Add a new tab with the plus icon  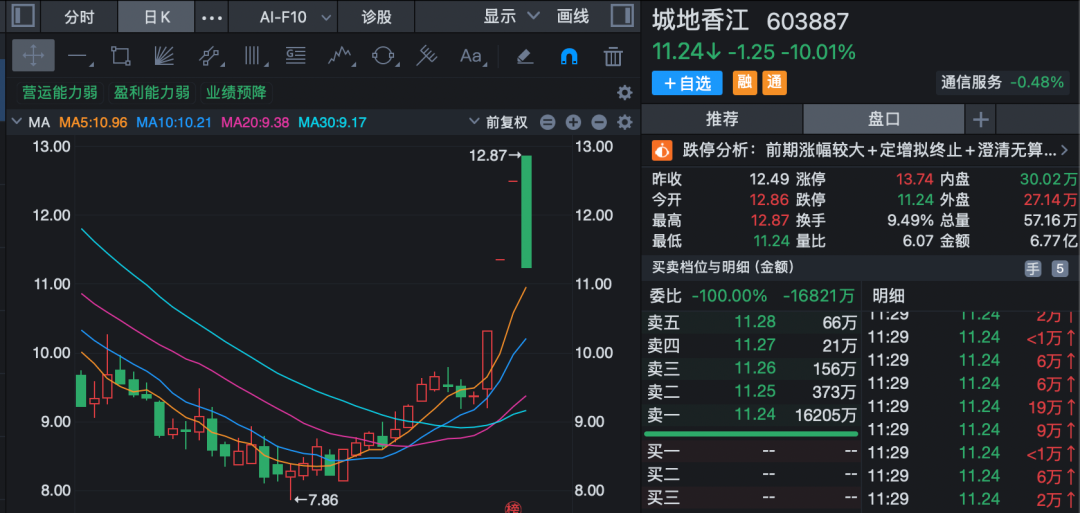(980, 120)
